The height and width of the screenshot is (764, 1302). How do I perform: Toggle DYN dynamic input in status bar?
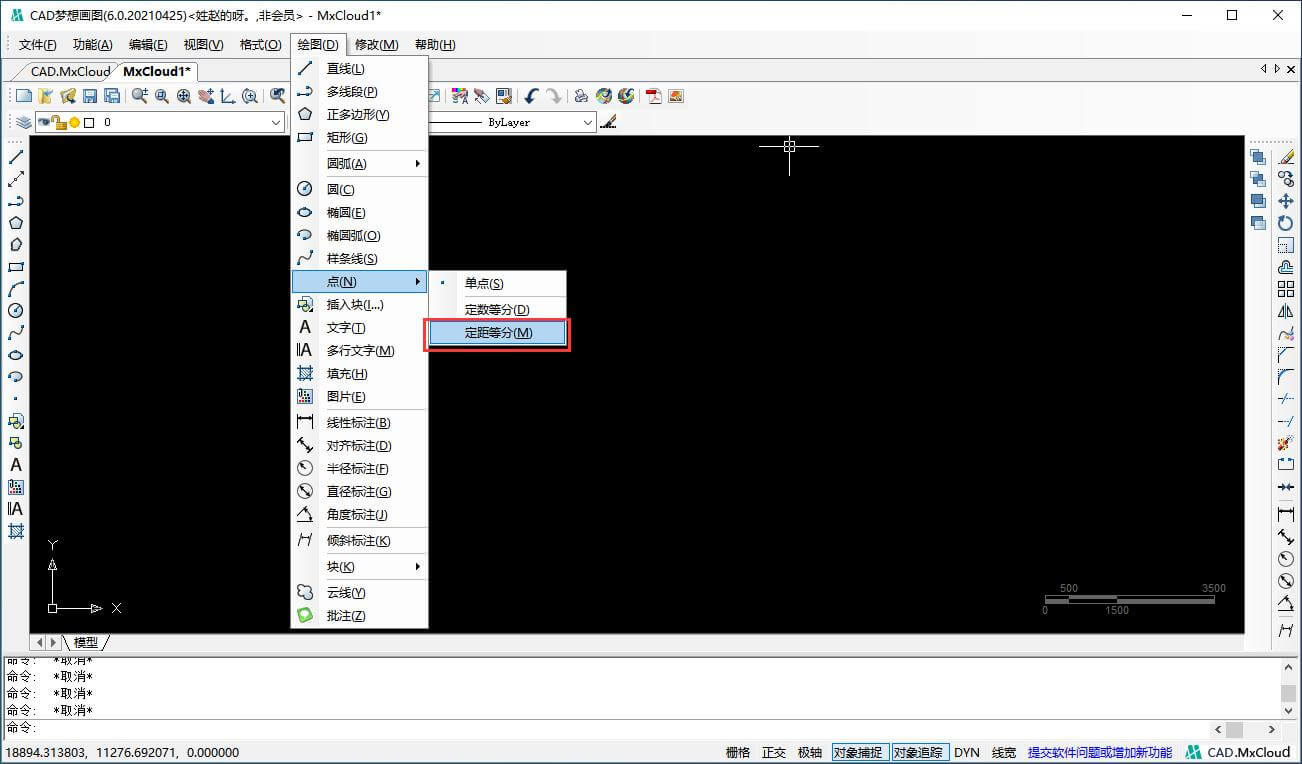point(967,753)
